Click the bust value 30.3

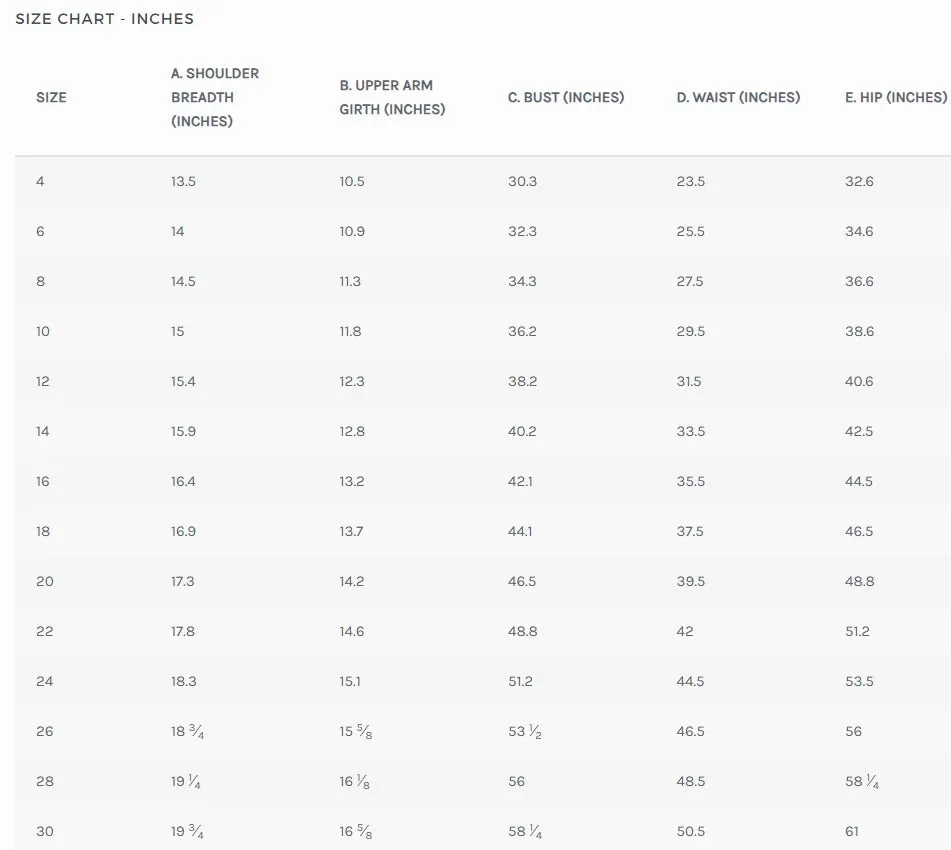(522, 181)
